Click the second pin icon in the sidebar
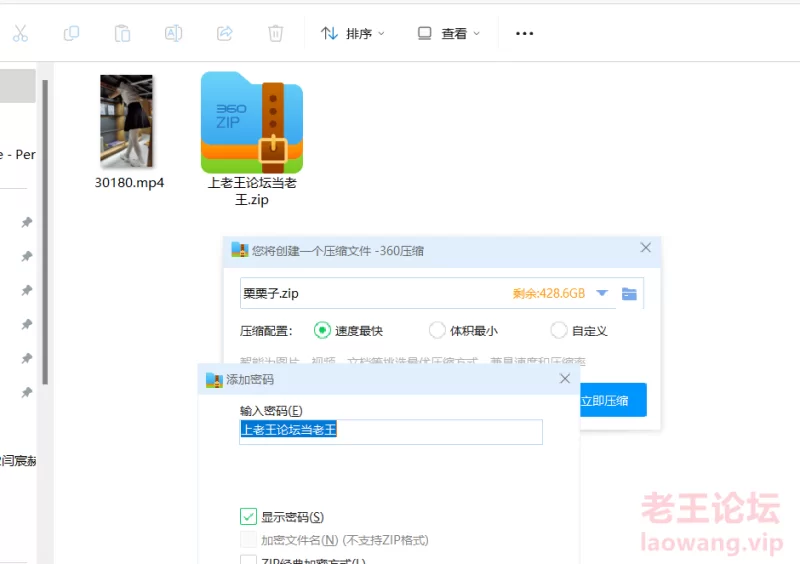 (x=27, y=256)
